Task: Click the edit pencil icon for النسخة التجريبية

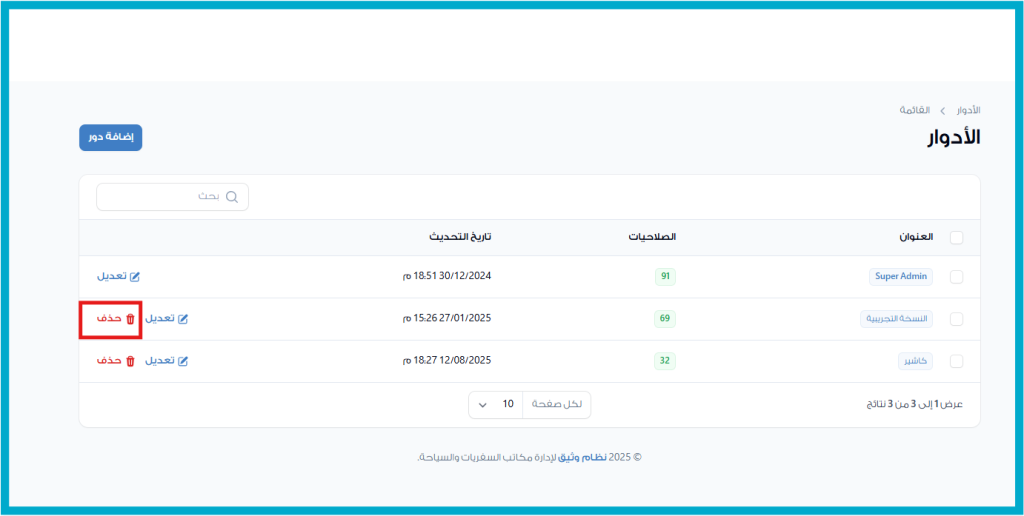Action: pos(183,319)
